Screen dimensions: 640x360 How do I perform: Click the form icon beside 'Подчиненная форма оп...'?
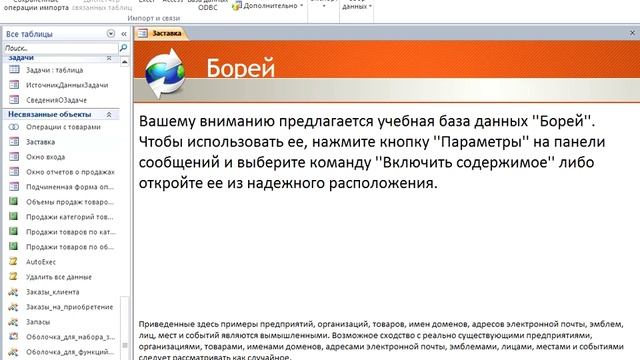click(14, 187)
